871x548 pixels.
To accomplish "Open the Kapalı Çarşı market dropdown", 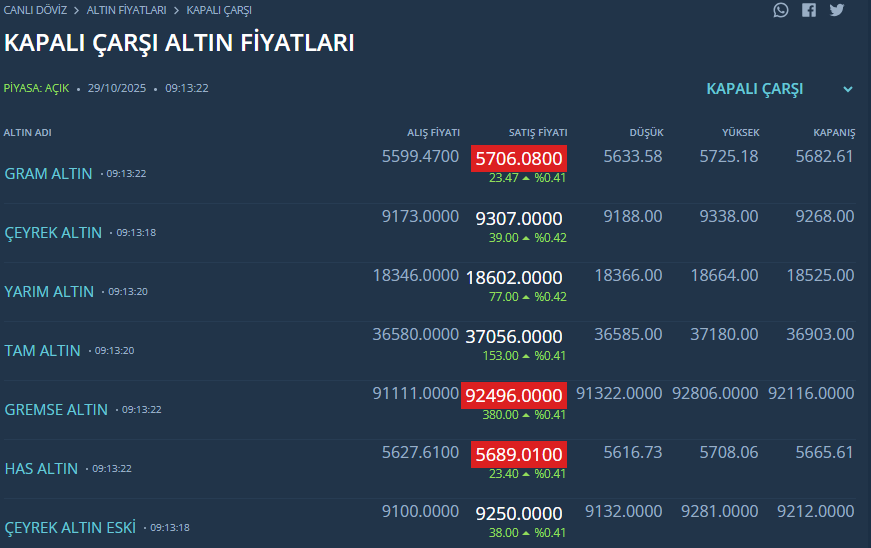I will (x=755, y=89).
